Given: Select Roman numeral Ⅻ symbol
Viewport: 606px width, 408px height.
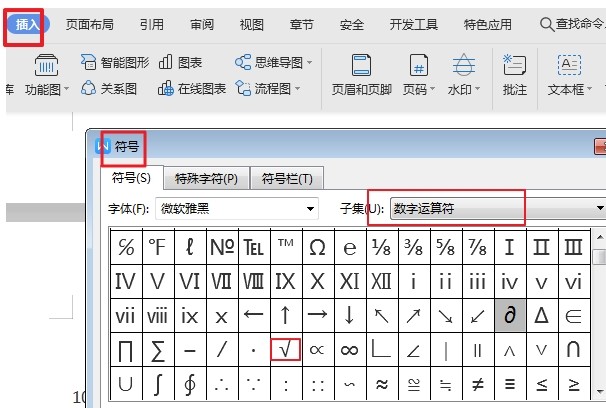Looking at the screenshot, I should point(382,281).
